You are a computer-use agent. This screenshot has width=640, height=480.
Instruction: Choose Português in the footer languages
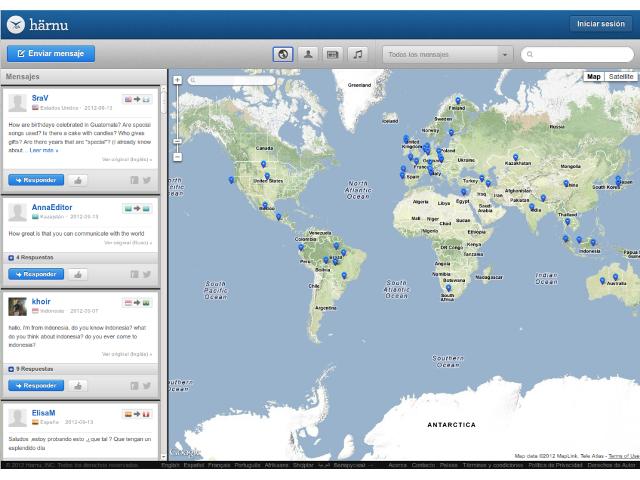click(x=247, y=465)
